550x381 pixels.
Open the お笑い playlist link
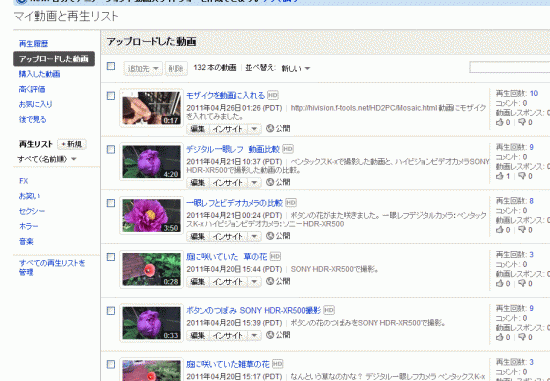[x=29, y=196]
